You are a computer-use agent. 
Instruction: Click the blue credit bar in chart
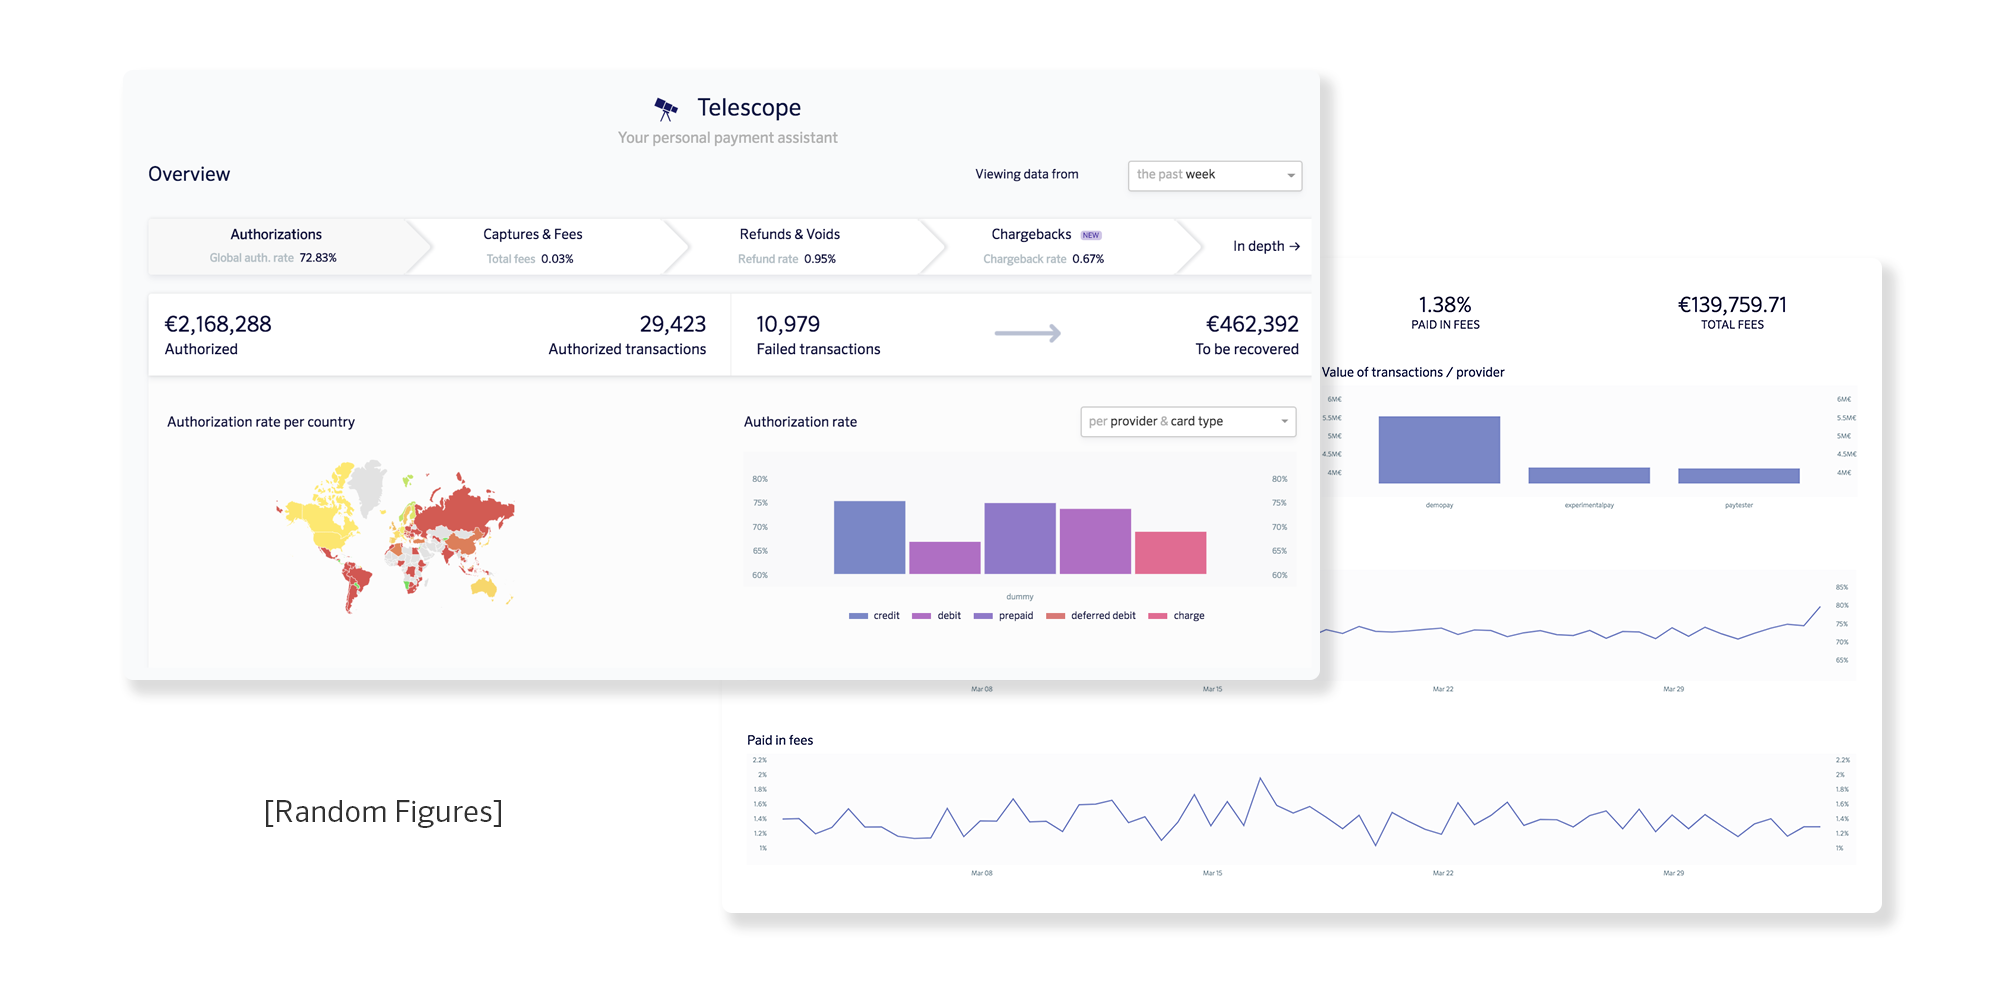coord(869,537)
